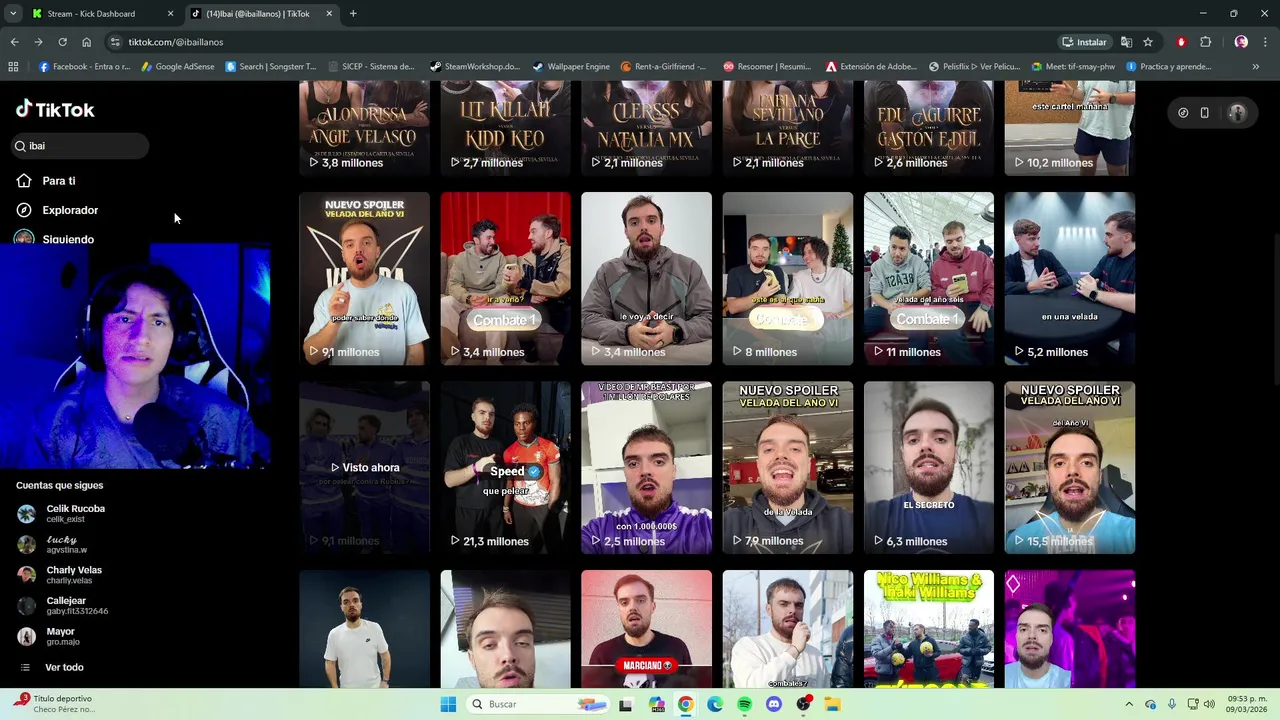
Task: Open a new Chrome tab
Action: [x=353, y=13]
